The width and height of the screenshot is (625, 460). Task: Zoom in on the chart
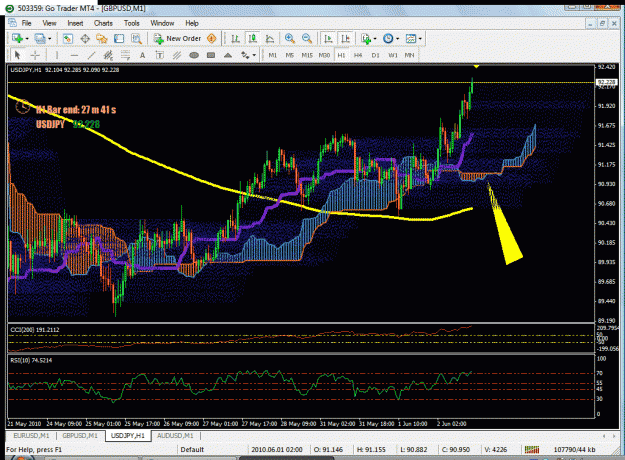click(x=290, y=39)
